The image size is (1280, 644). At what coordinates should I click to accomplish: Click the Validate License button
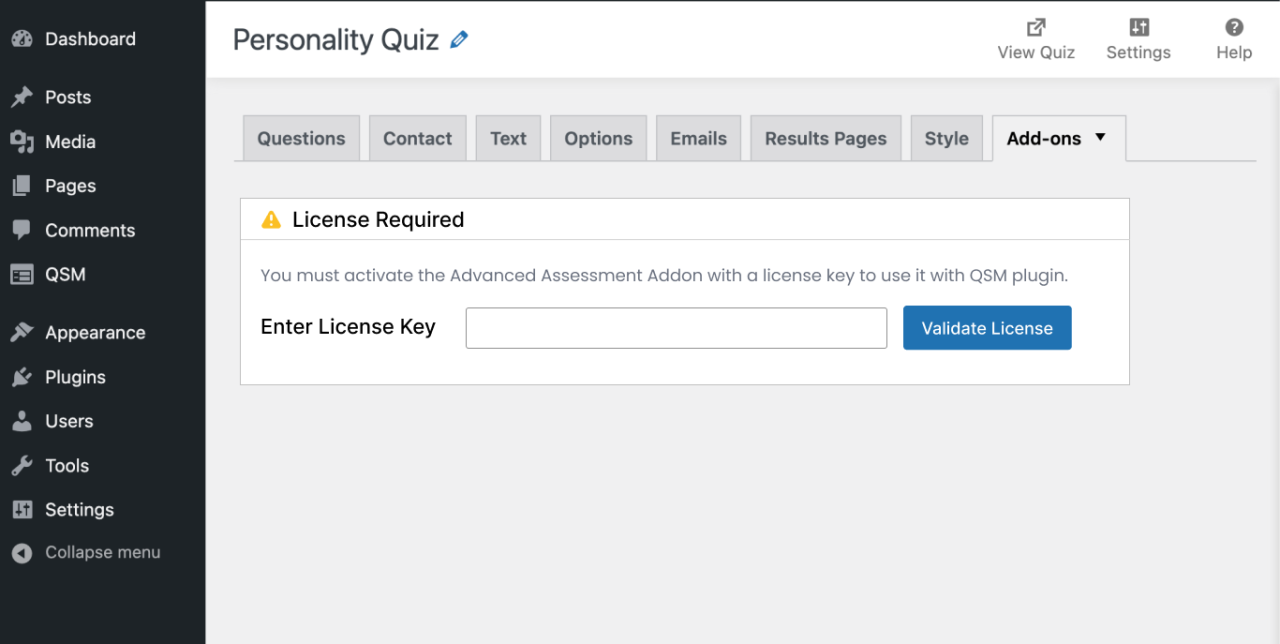[x=987, y=327]
